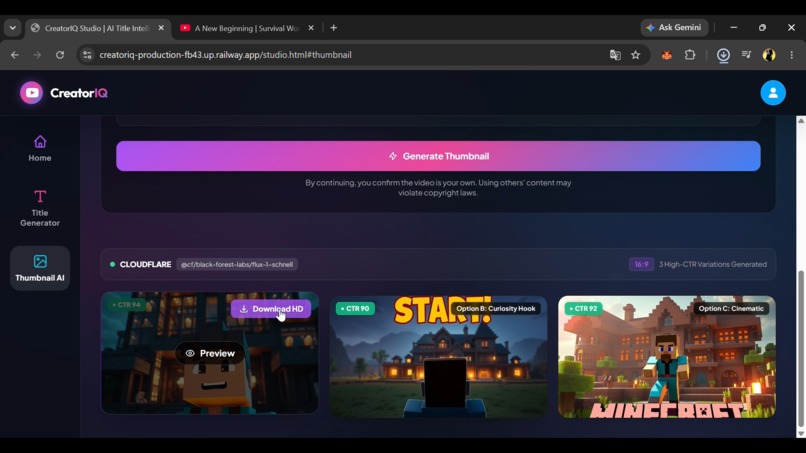Screen dimensions: 806x453
Task: Click the translate page icon
Action: tap(615, 55)
